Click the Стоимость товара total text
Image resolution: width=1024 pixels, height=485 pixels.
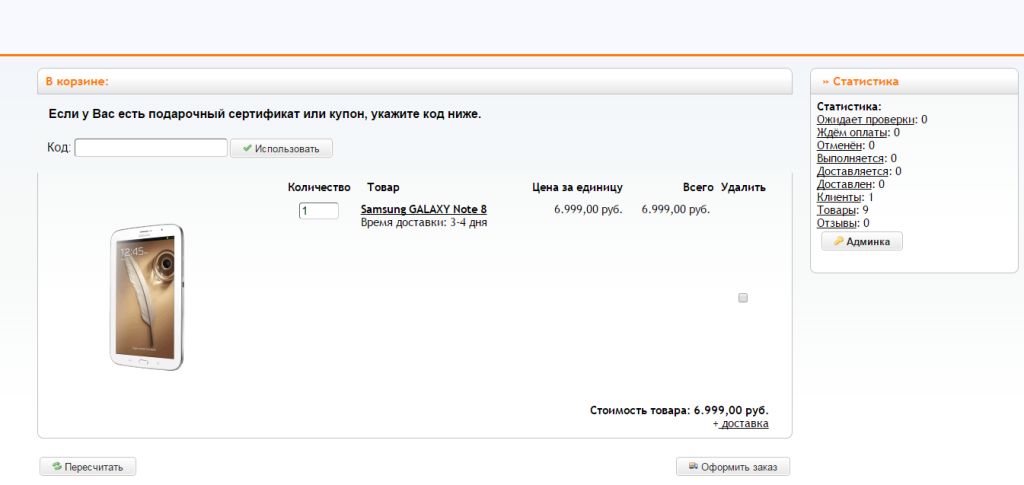[679, 411]
